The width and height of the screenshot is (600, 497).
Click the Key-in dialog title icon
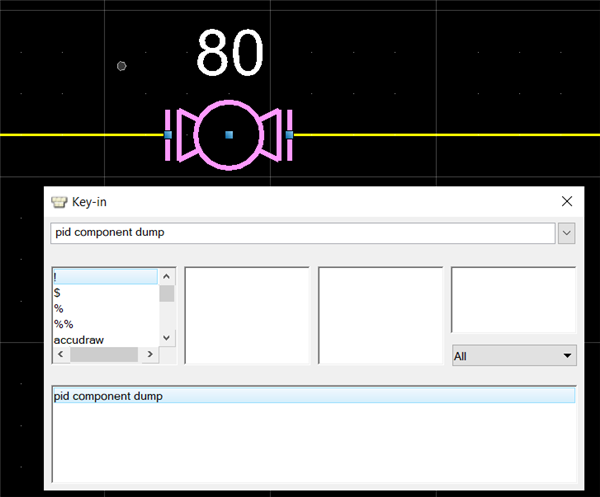pos(59,202)
